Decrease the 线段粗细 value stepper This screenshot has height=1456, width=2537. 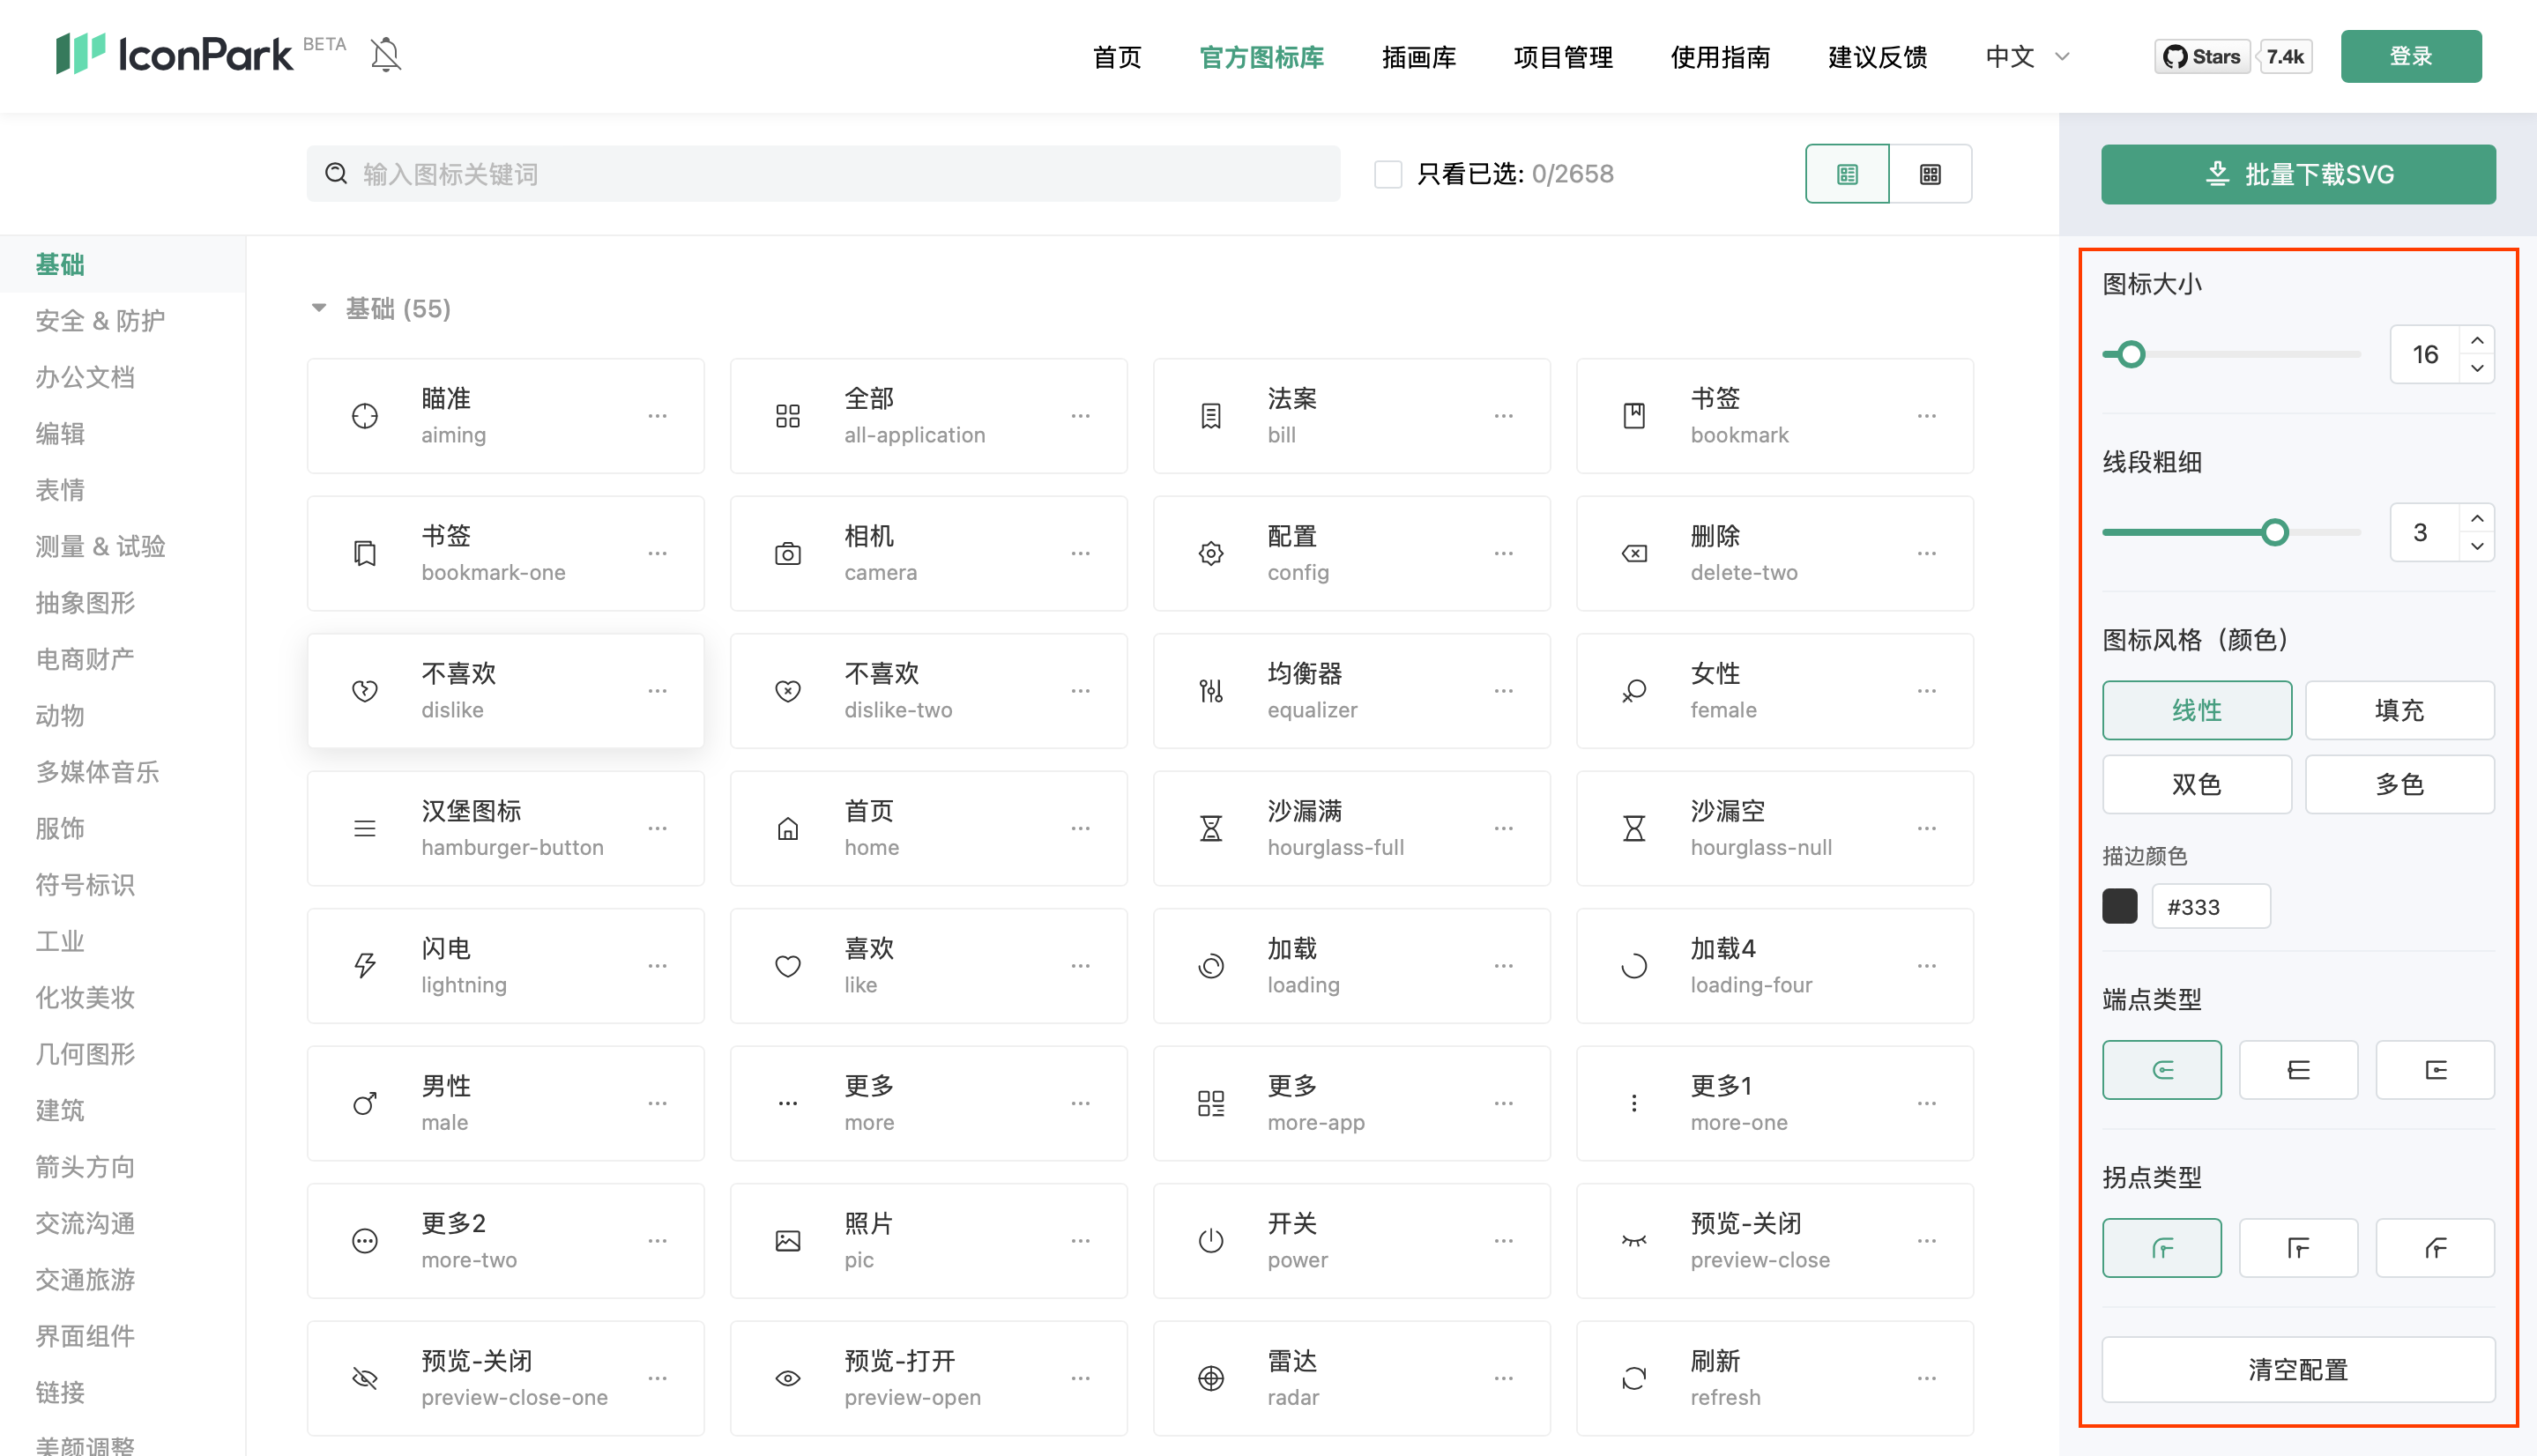click(2477, 546)
